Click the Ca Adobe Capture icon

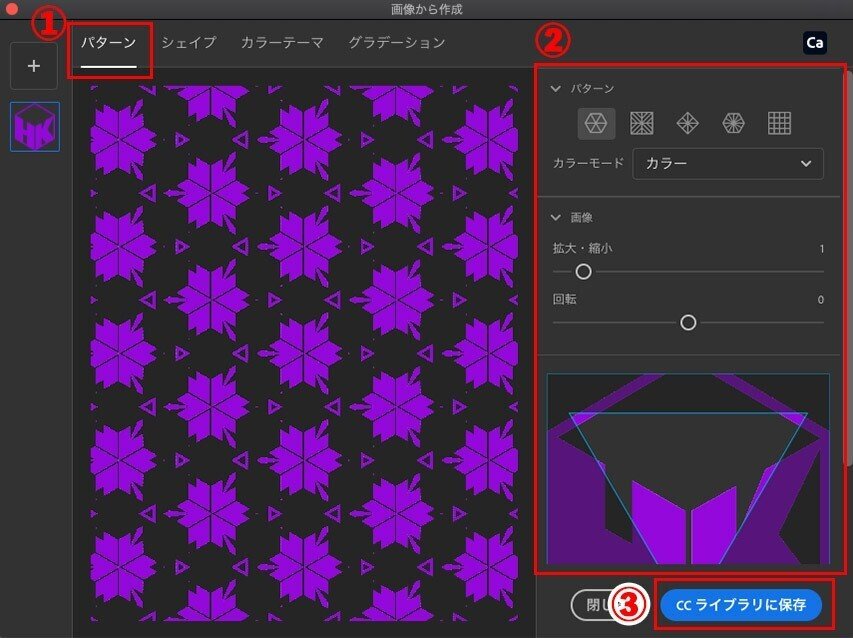[x=814, y=43]
